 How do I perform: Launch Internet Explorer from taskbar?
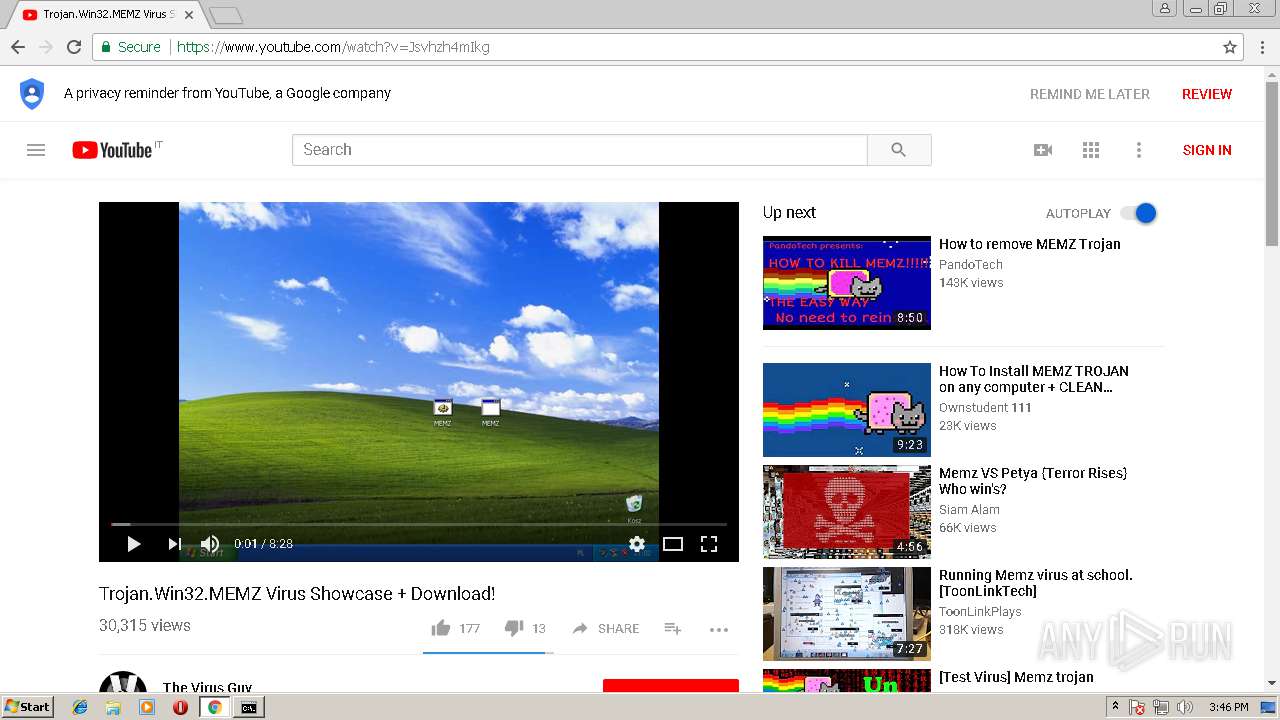point(80,707)
